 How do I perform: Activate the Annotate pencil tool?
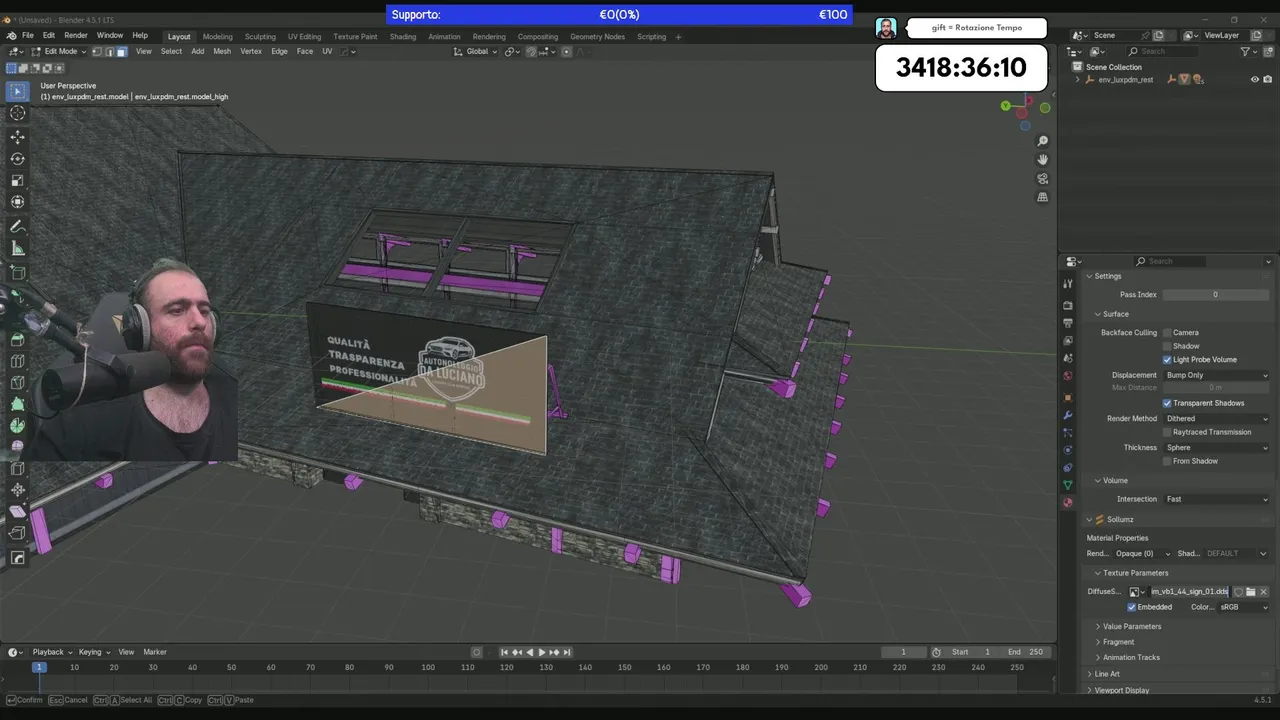pos(17,227)
